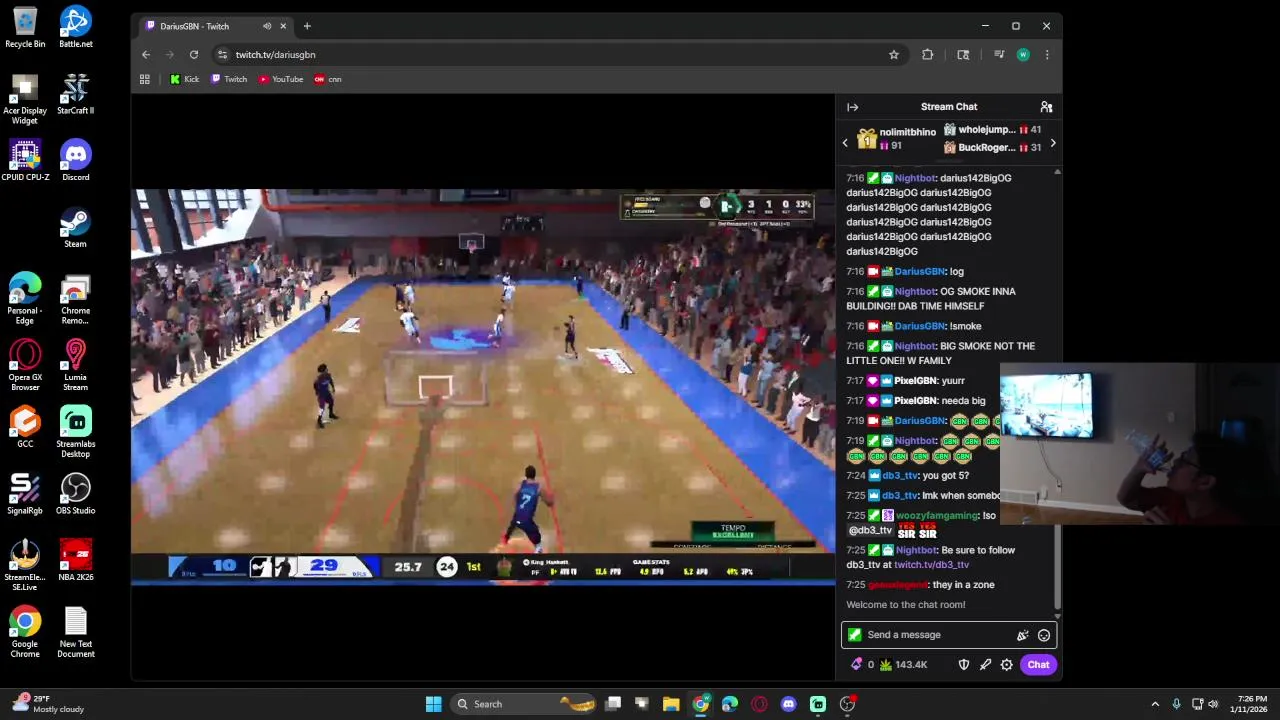
Task: Open StarCraft II desktop shortcut
Action: coord(75,94)
